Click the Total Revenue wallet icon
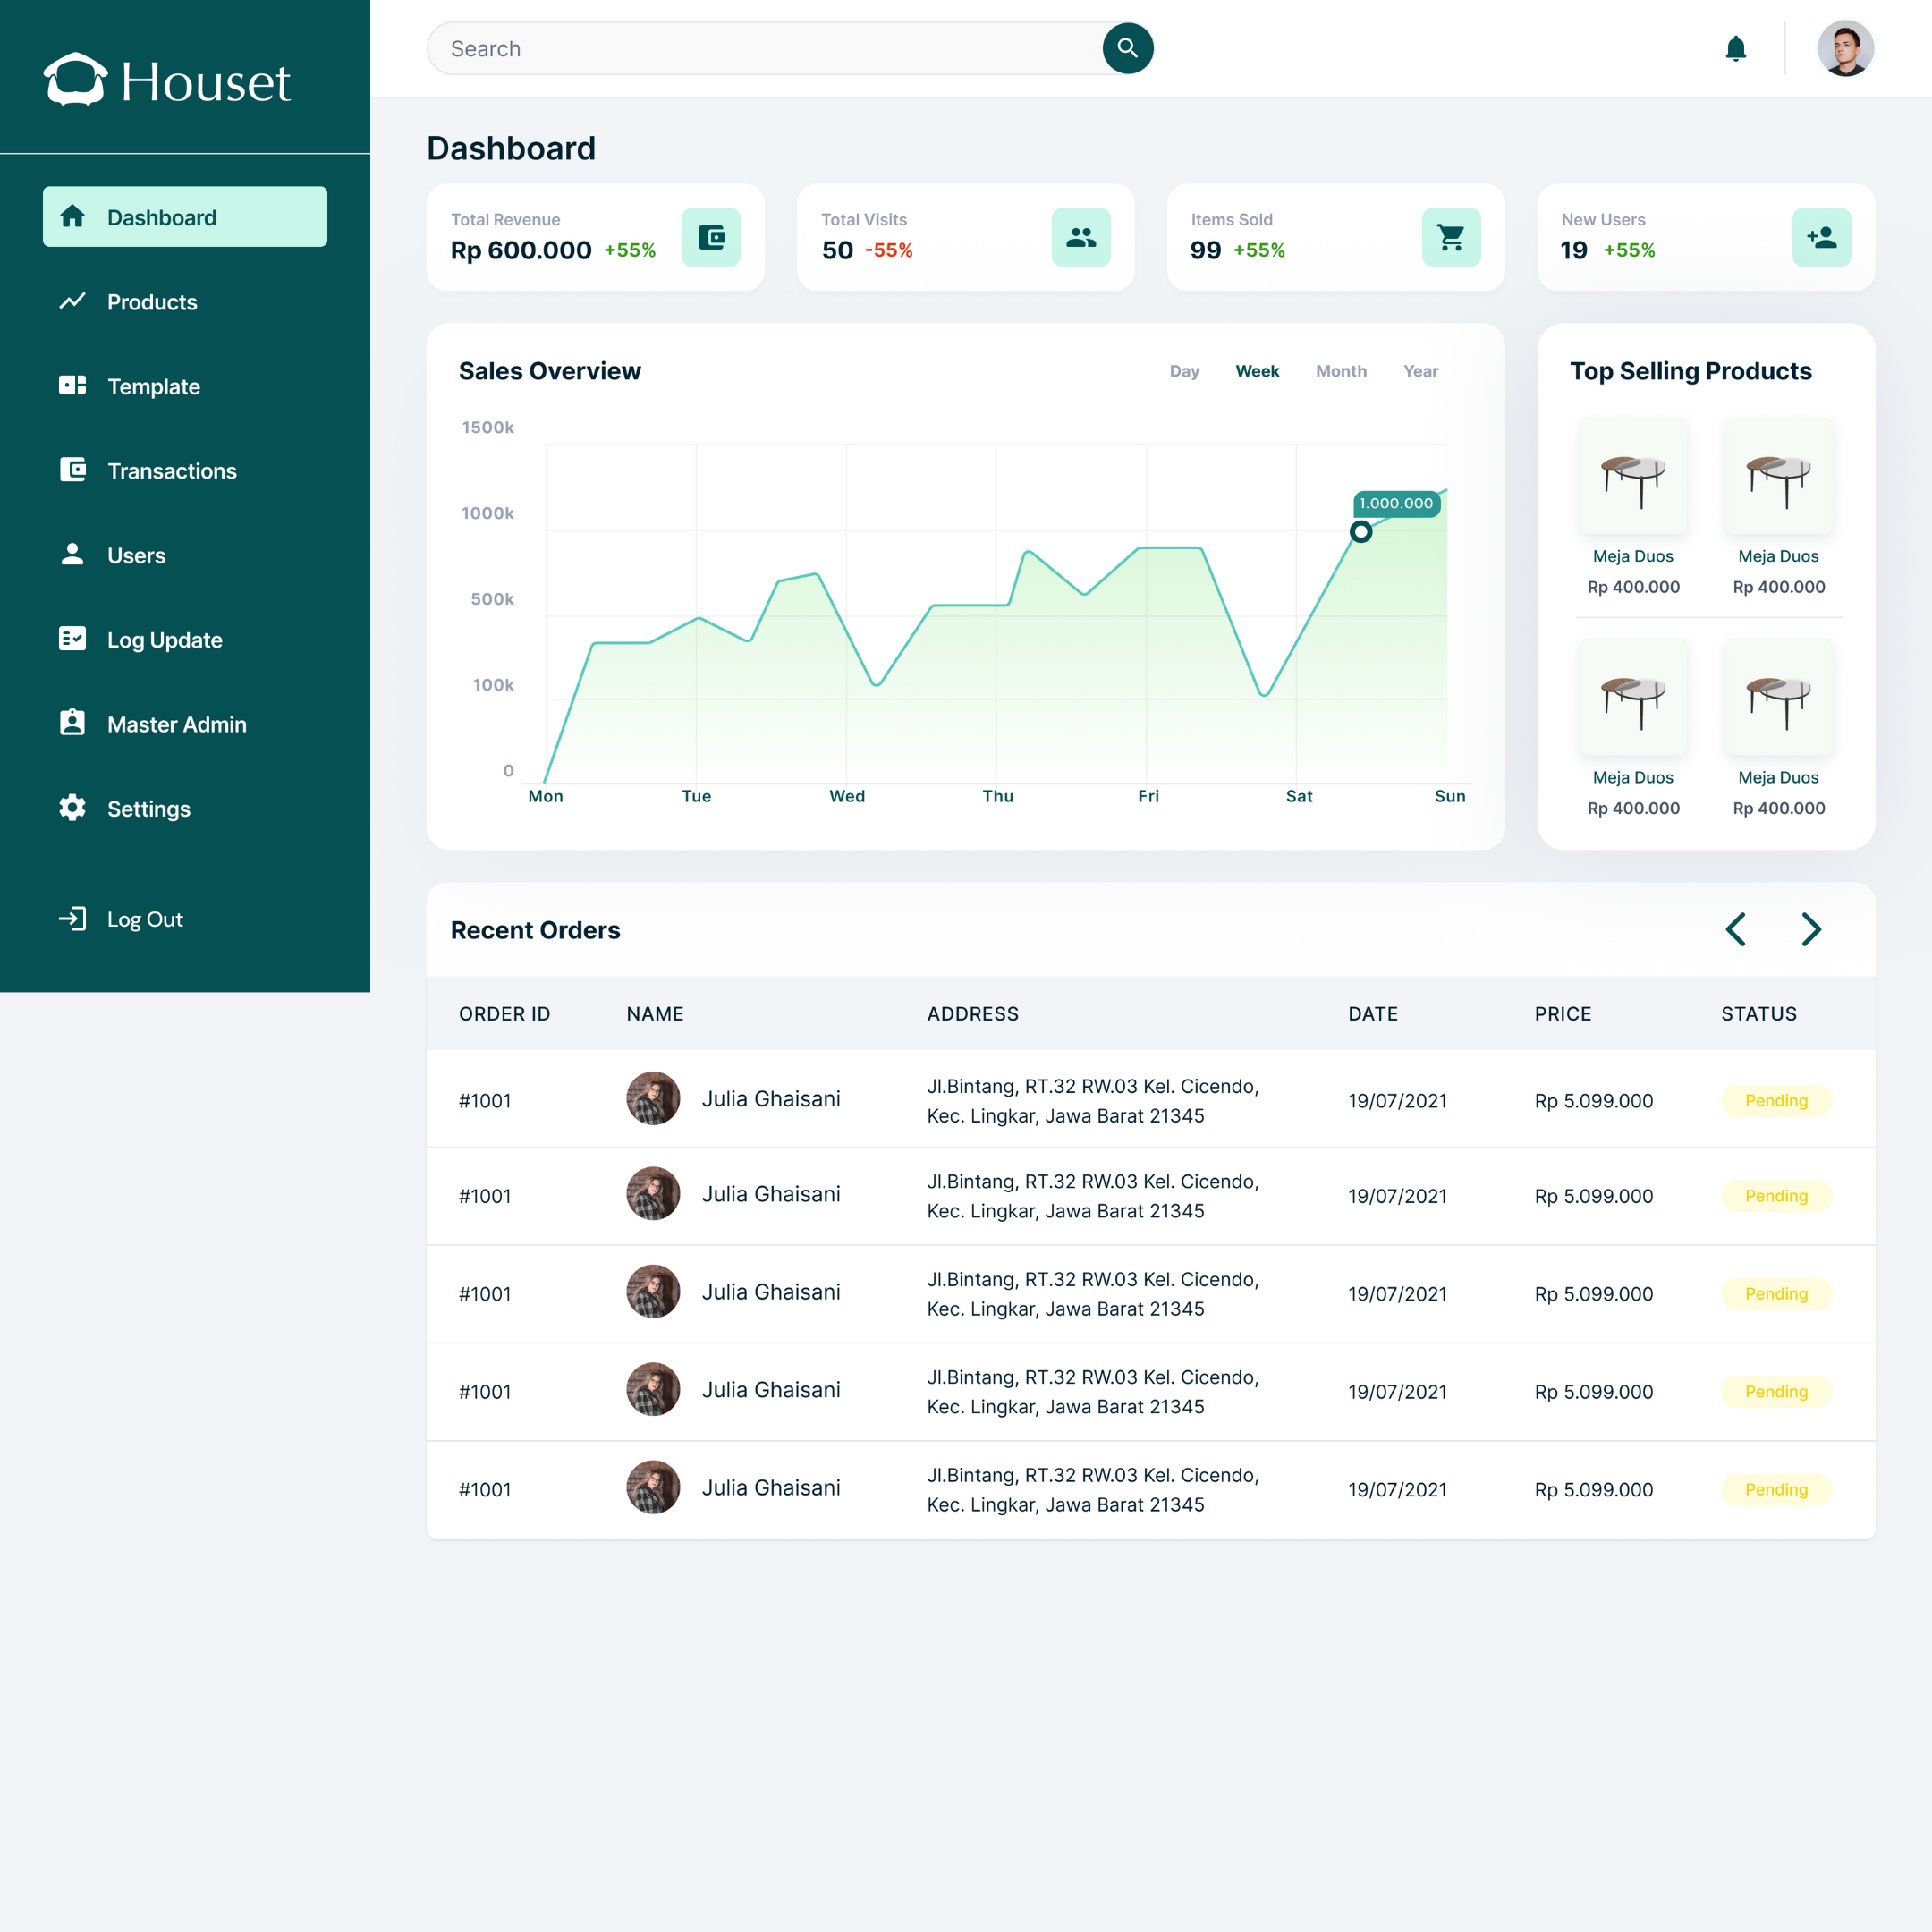Screen dimensions: 1932x1932 pyautogui.click(x=711, y=237)
